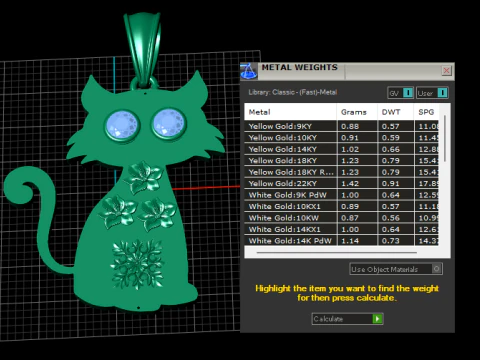Click the 0.56 DWT cell
480x360 pixels.
coord(396,218)
